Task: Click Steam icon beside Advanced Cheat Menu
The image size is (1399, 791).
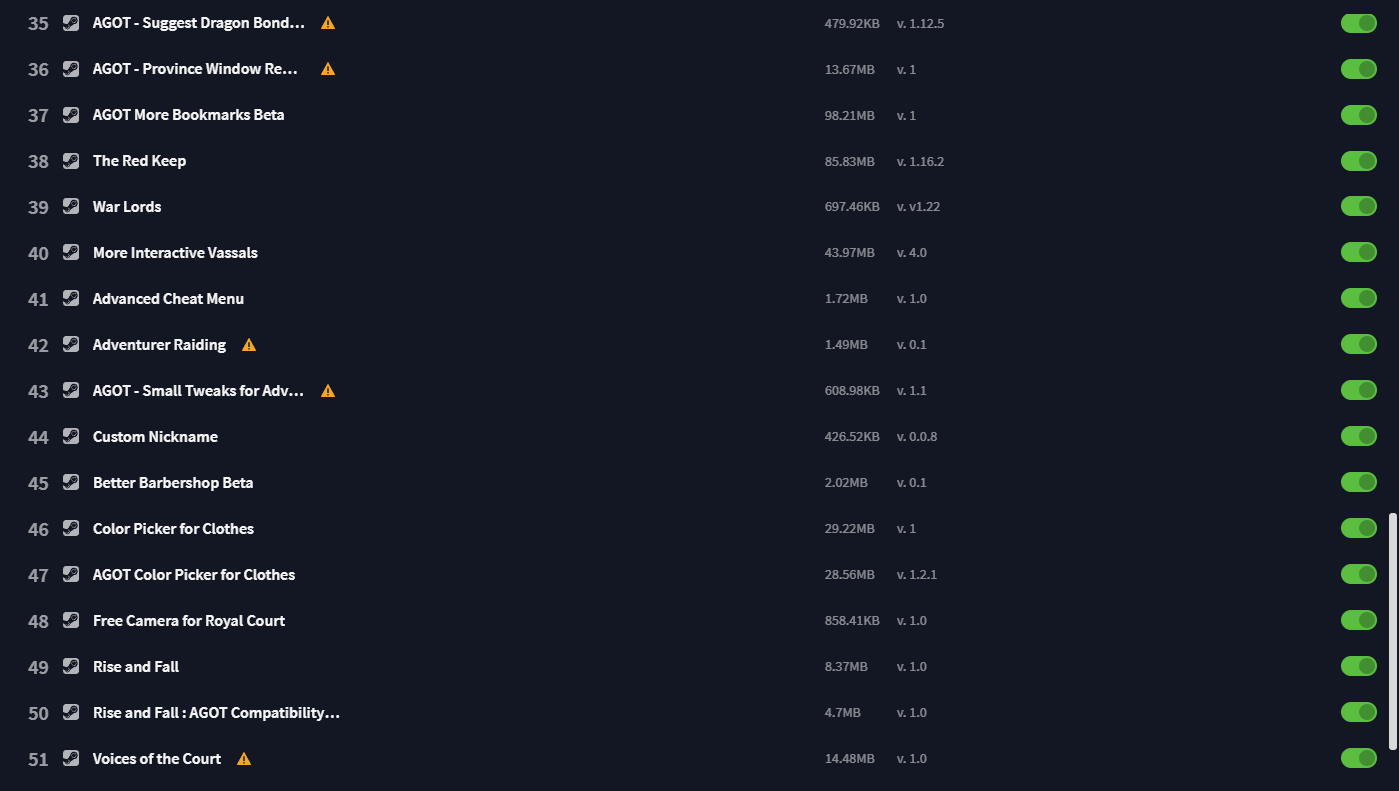Action: click(x=71, y=298)
